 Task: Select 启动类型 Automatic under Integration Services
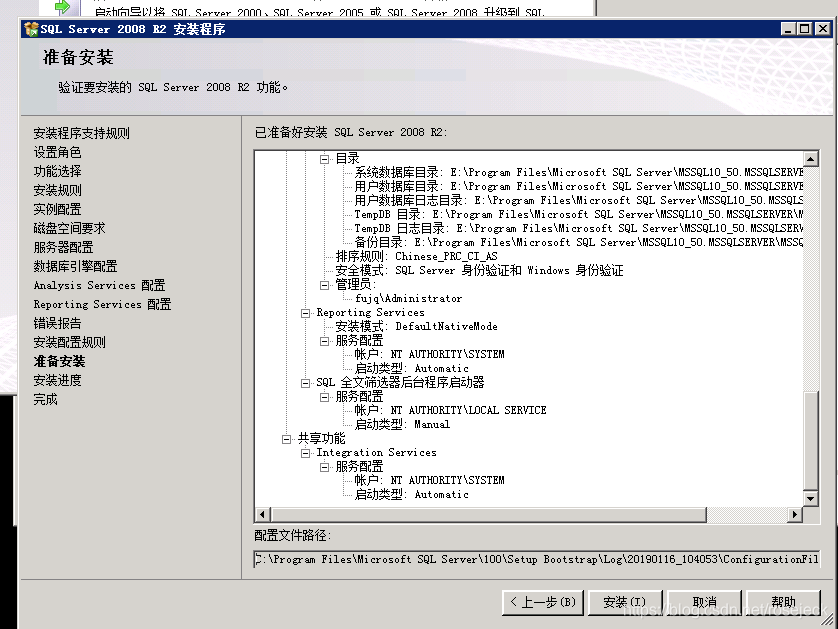[412, 495]
